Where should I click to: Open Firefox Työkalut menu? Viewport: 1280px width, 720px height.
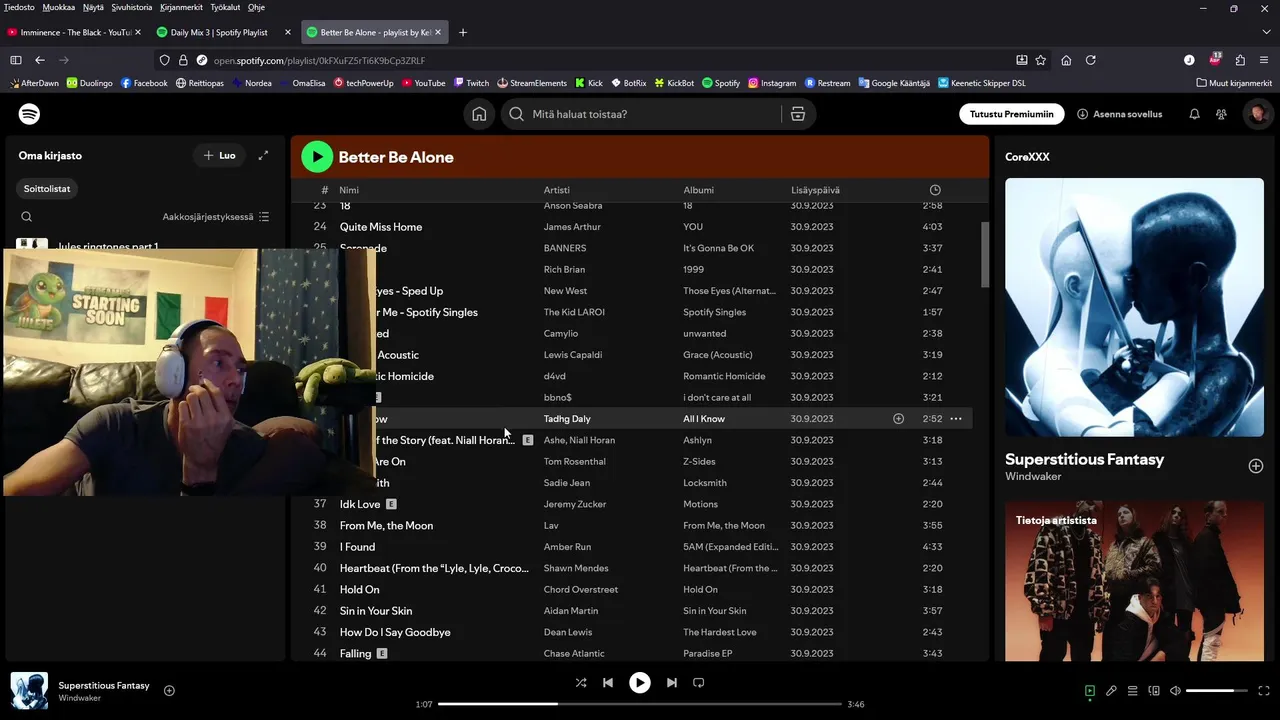coord(225,7)
